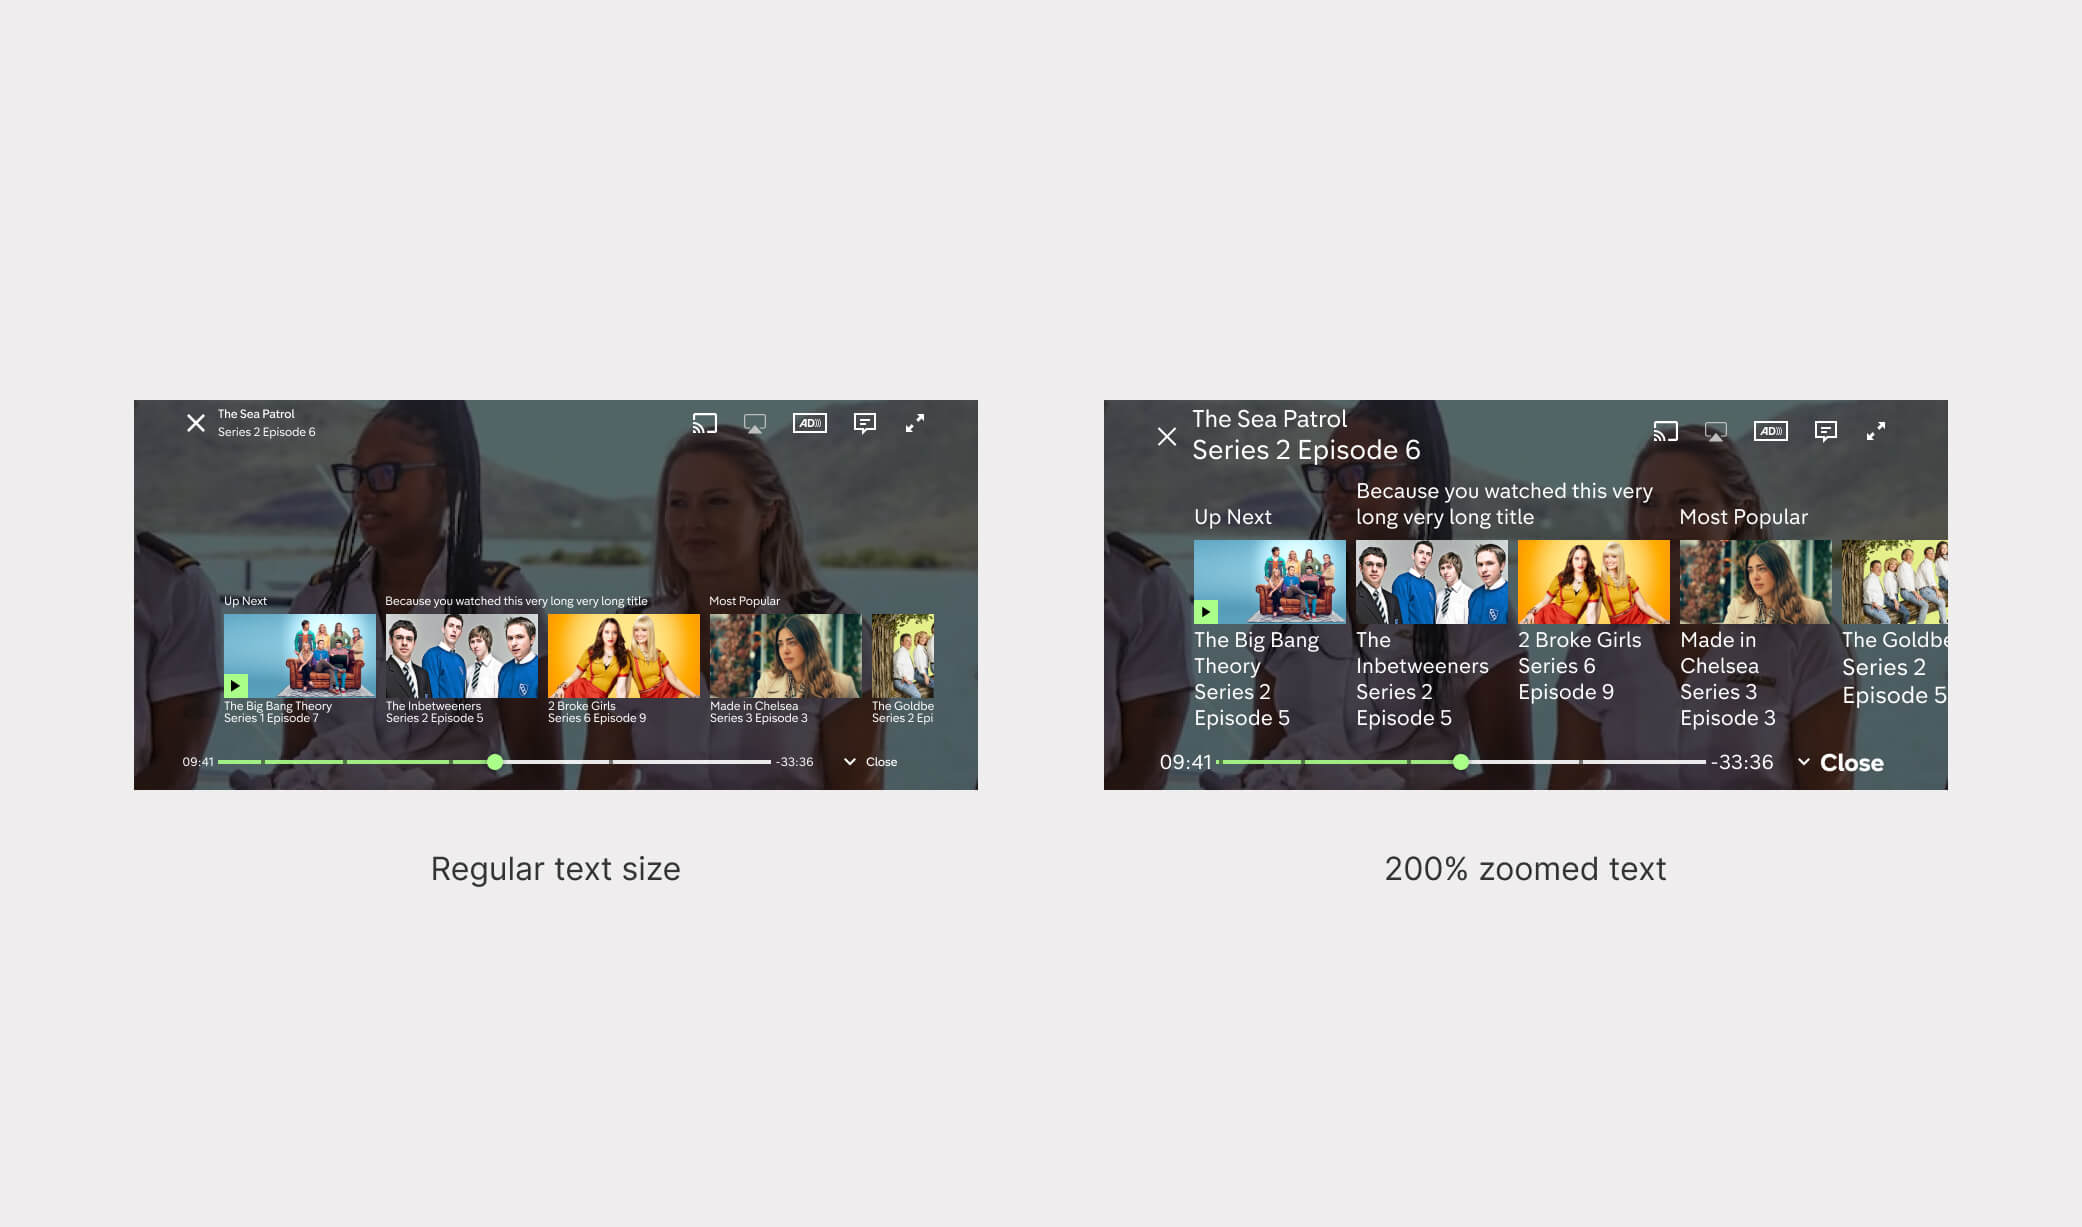
Task: Click play icon on large Big Bang Theory thumbnail
Action: click(x=1206, y=612)
